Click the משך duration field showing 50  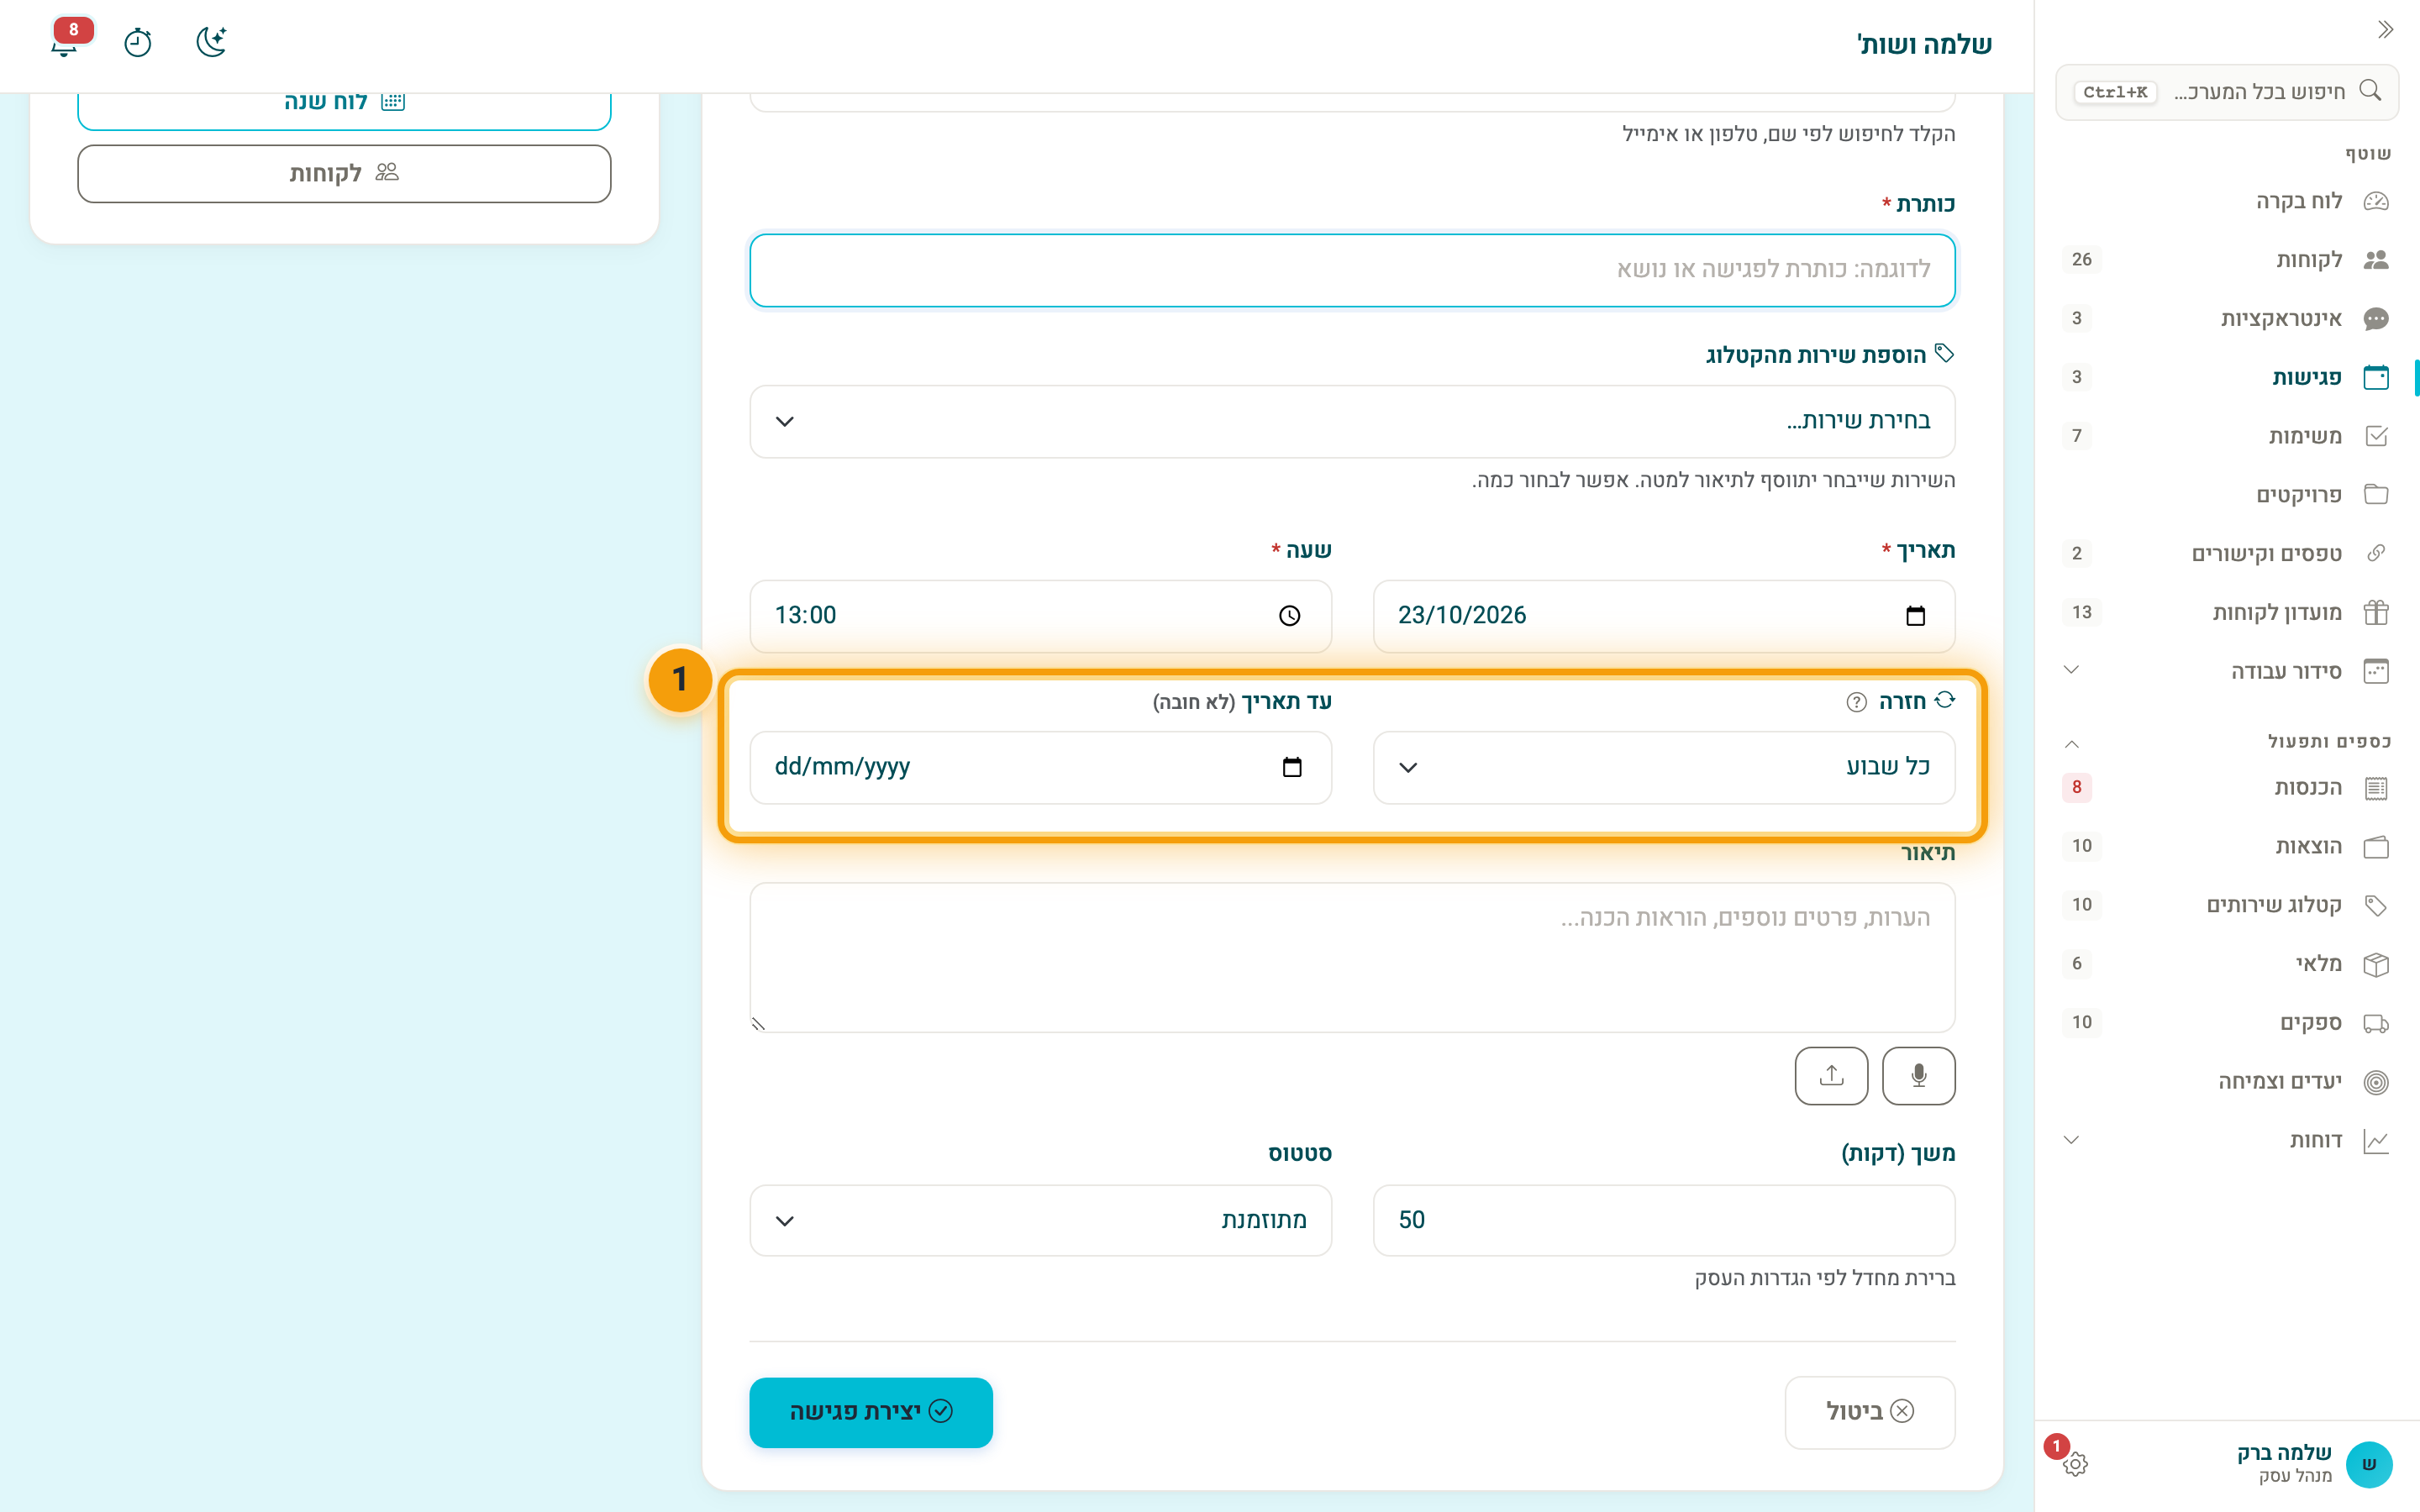(1664, 1221)
